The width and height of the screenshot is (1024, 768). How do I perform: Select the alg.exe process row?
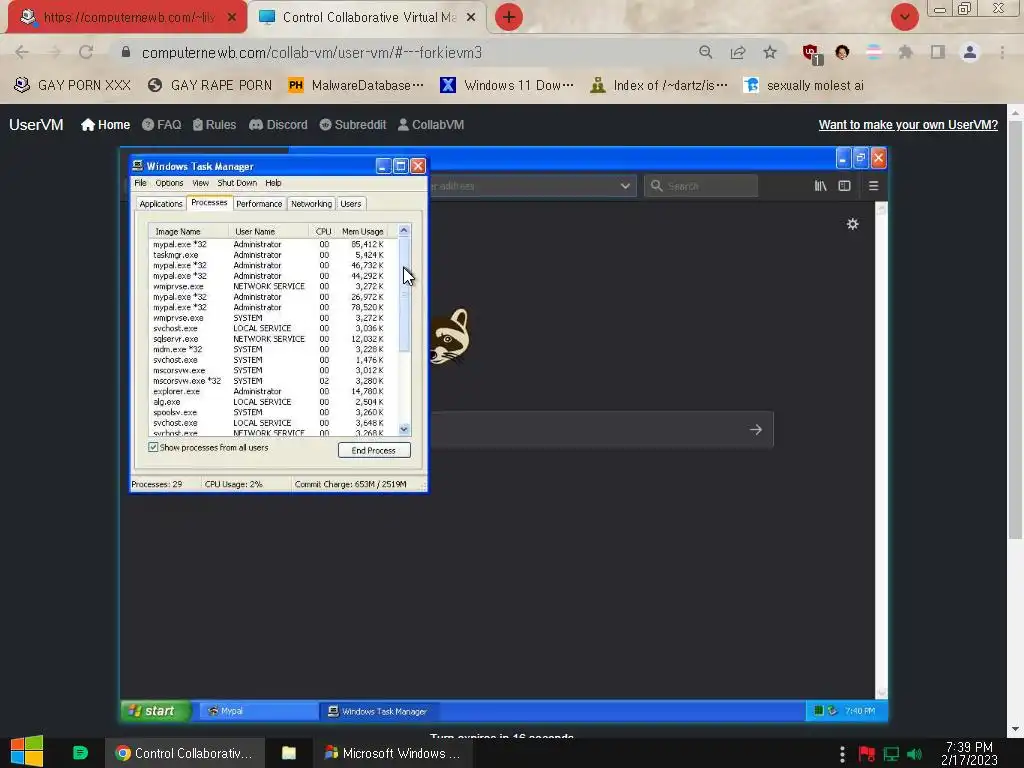click(272, 402)
